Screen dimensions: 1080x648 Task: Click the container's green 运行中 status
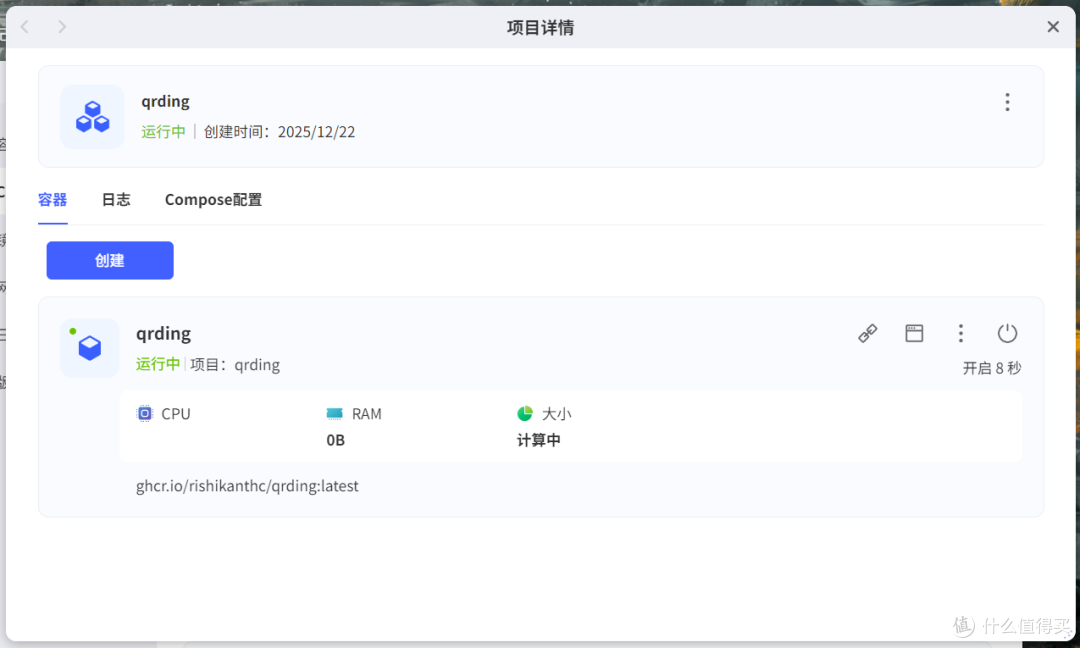coord(158,364)
